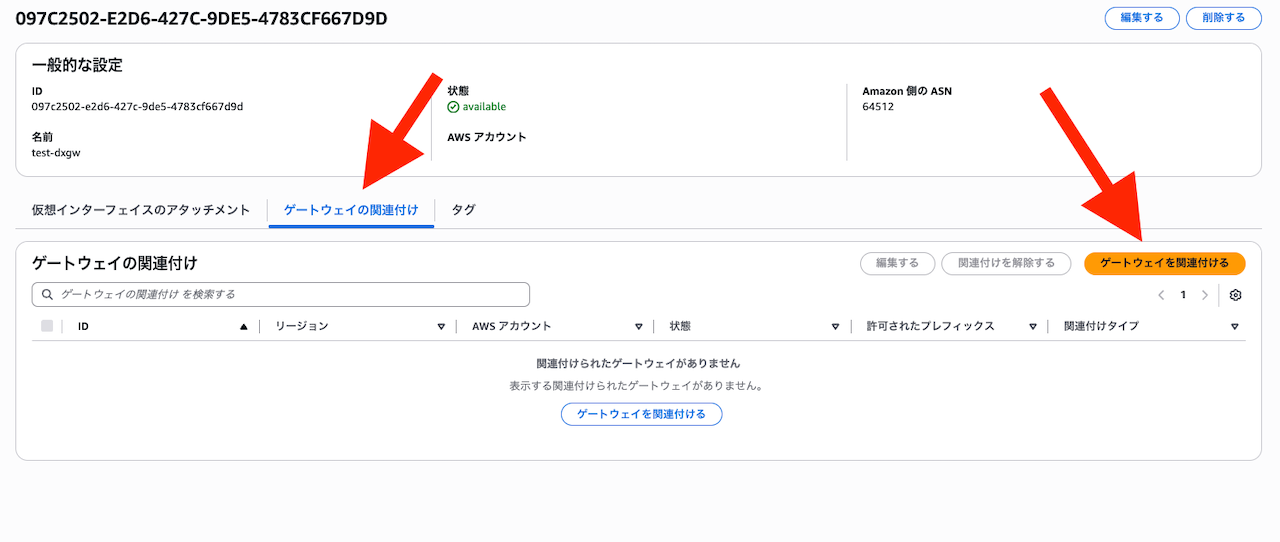Go to next page chevron
Screen dimensions: 1280x542
pyautogui.click(x=1205, y=295)
